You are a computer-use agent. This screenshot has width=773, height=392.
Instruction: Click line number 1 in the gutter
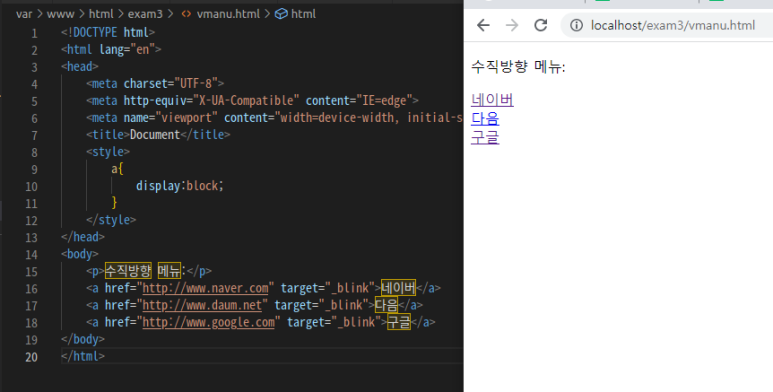tap(34, 34)
